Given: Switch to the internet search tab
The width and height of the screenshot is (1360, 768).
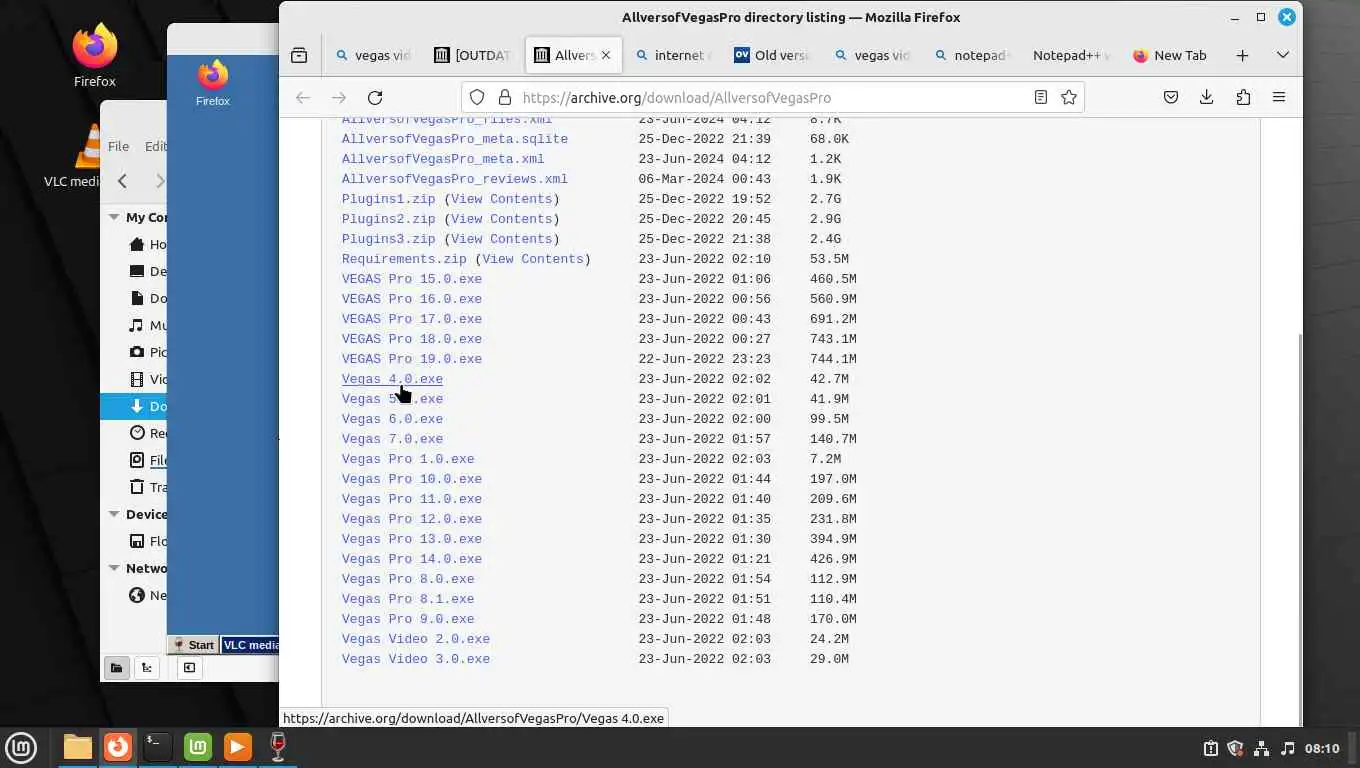Looking at the screenshot, I should click(673, 56).
